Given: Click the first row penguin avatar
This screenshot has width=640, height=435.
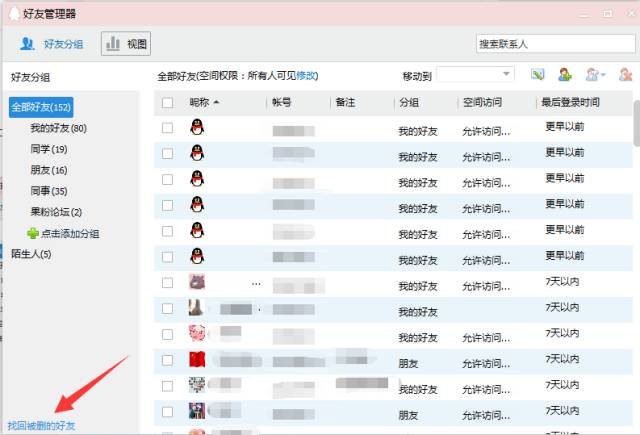Looking at the screenshot, I should pyautogui.click(x=197, y=127).
